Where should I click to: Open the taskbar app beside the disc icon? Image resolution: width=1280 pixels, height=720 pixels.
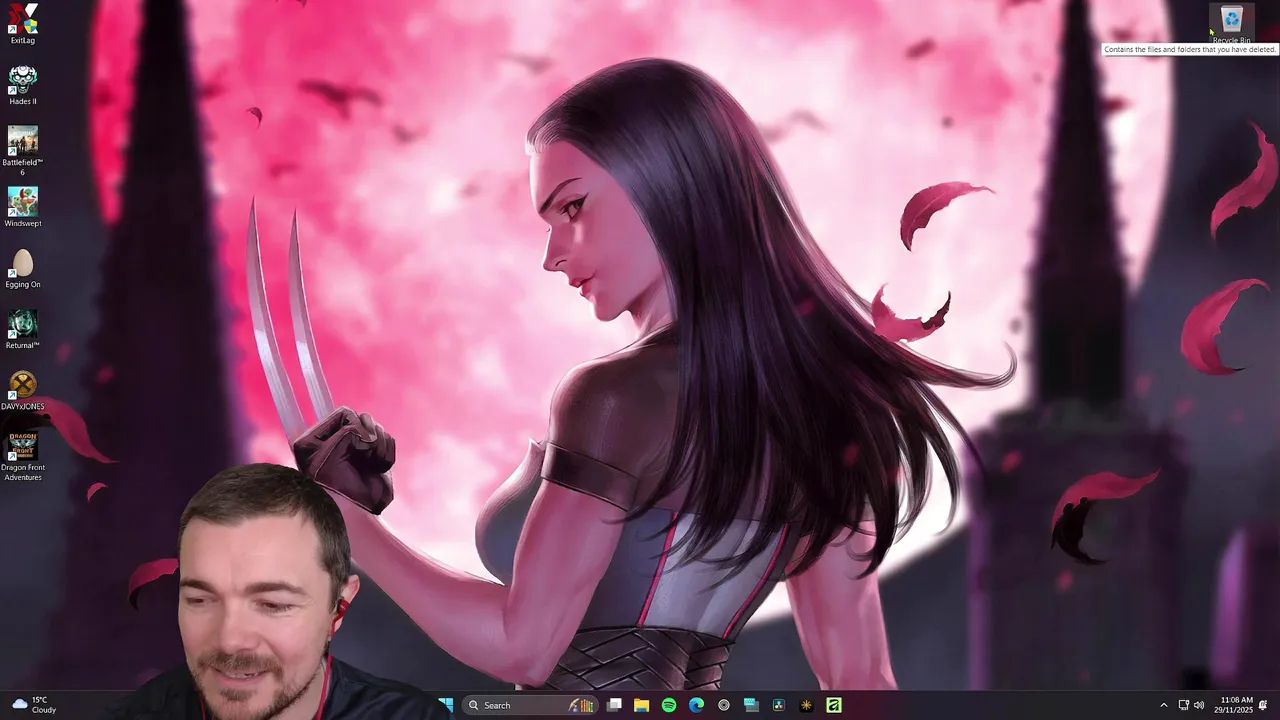751,705
